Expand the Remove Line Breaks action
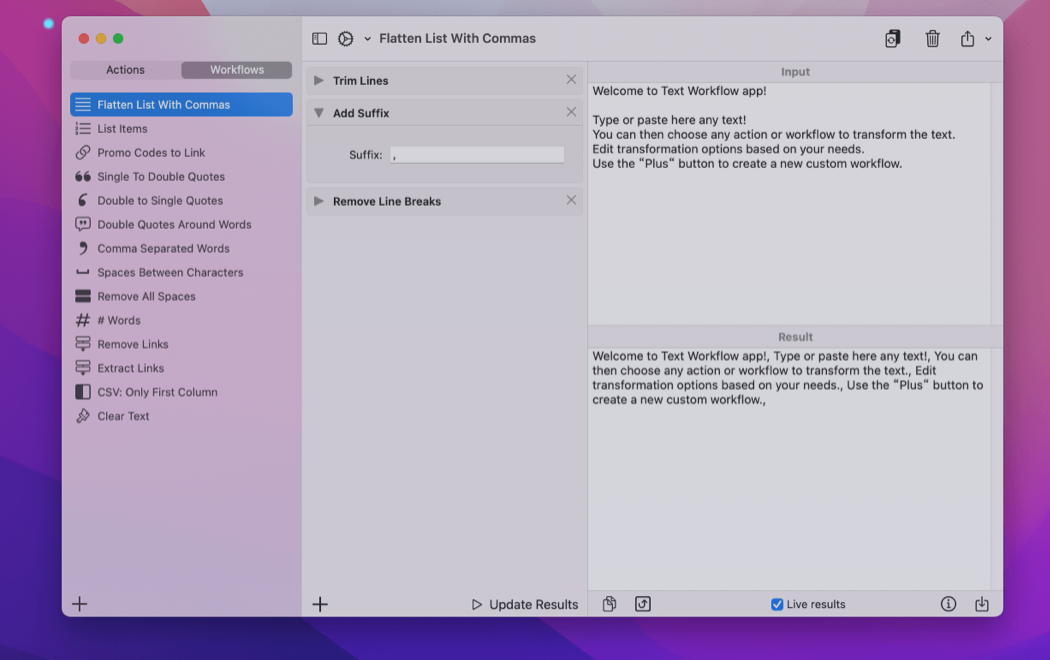Image resolution: width=1050 pixels, height=660 pixels. [x=319, y=201]
